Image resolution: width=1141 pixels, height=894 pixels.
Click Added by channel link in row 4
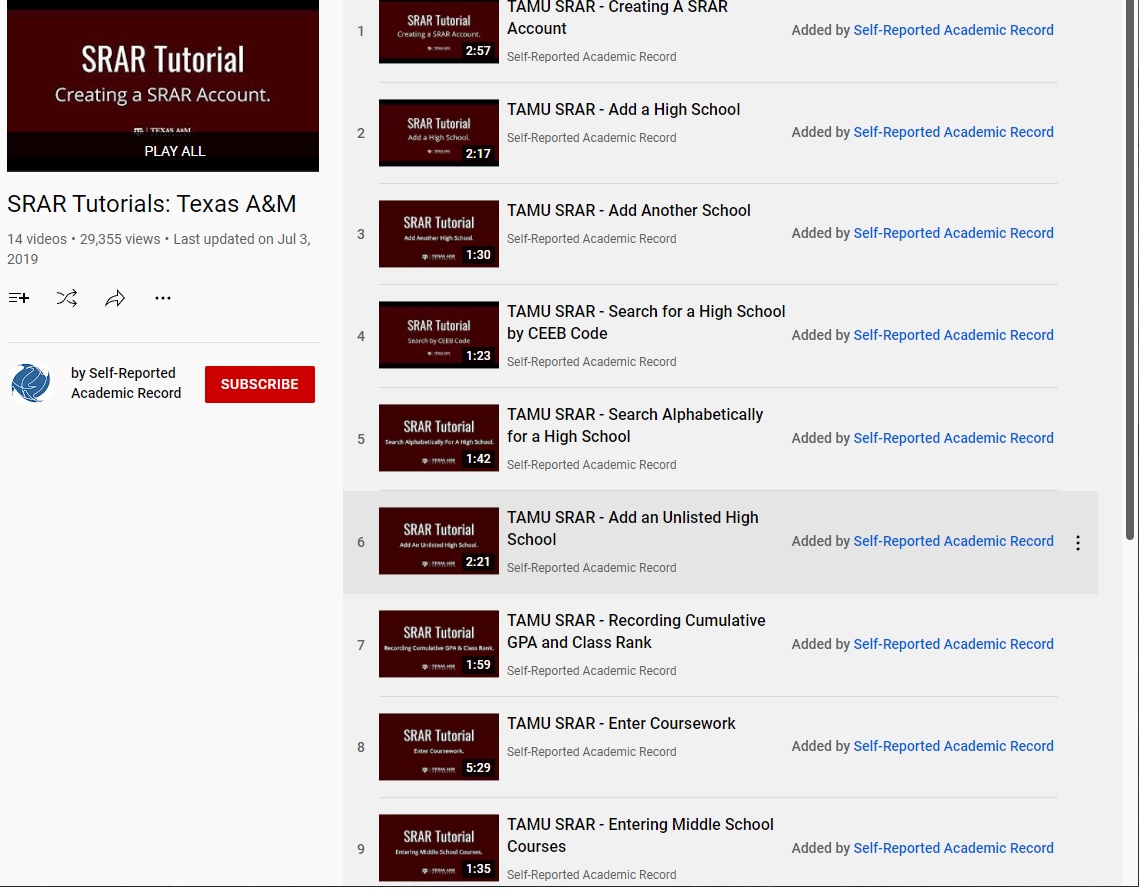tap(953, 335)
